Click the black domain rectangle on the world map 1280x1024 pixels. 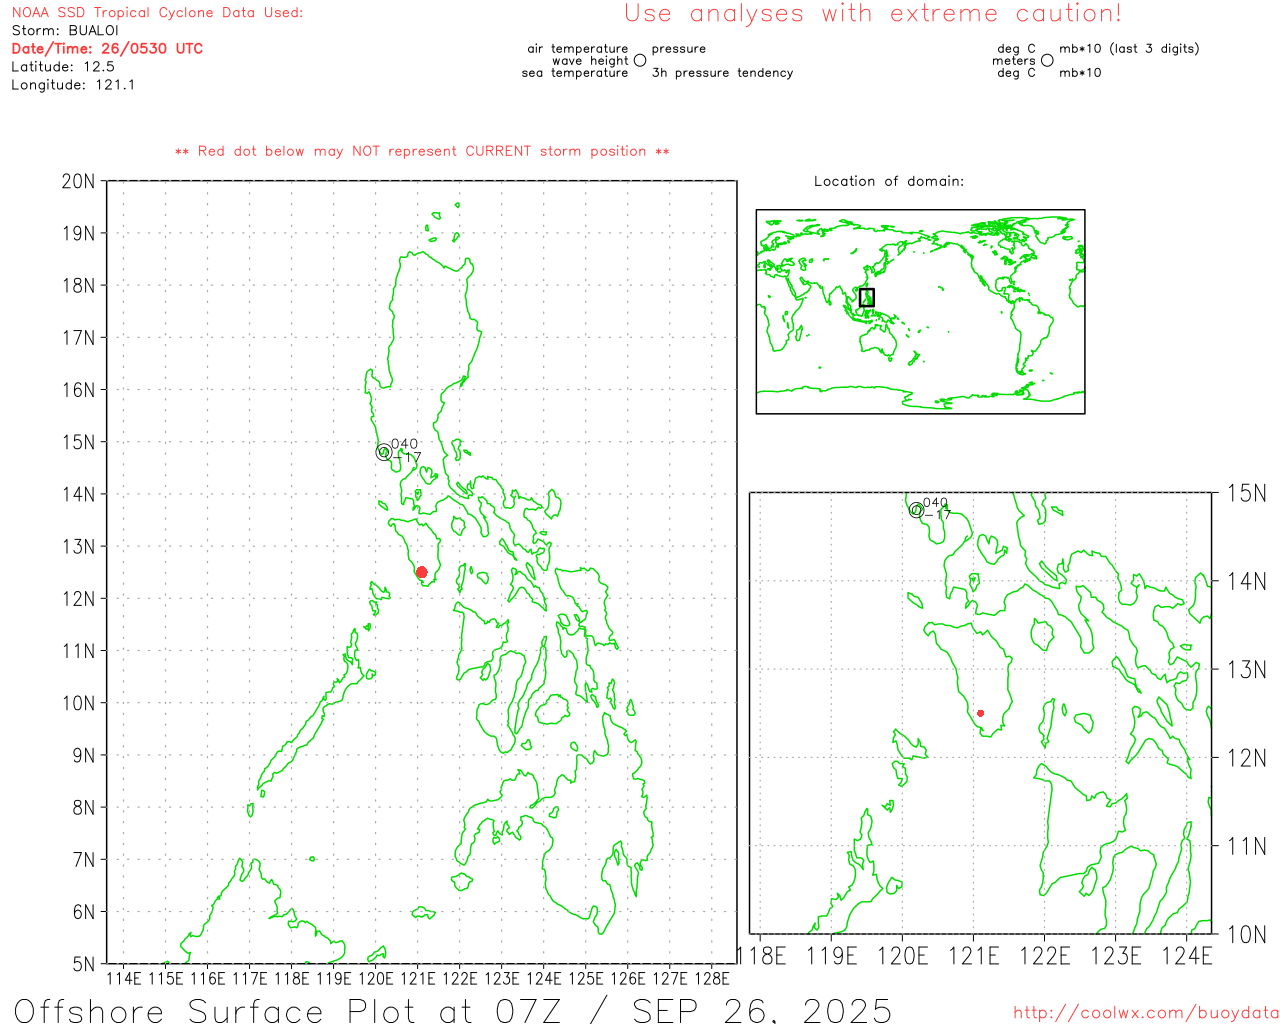(867, 297)
